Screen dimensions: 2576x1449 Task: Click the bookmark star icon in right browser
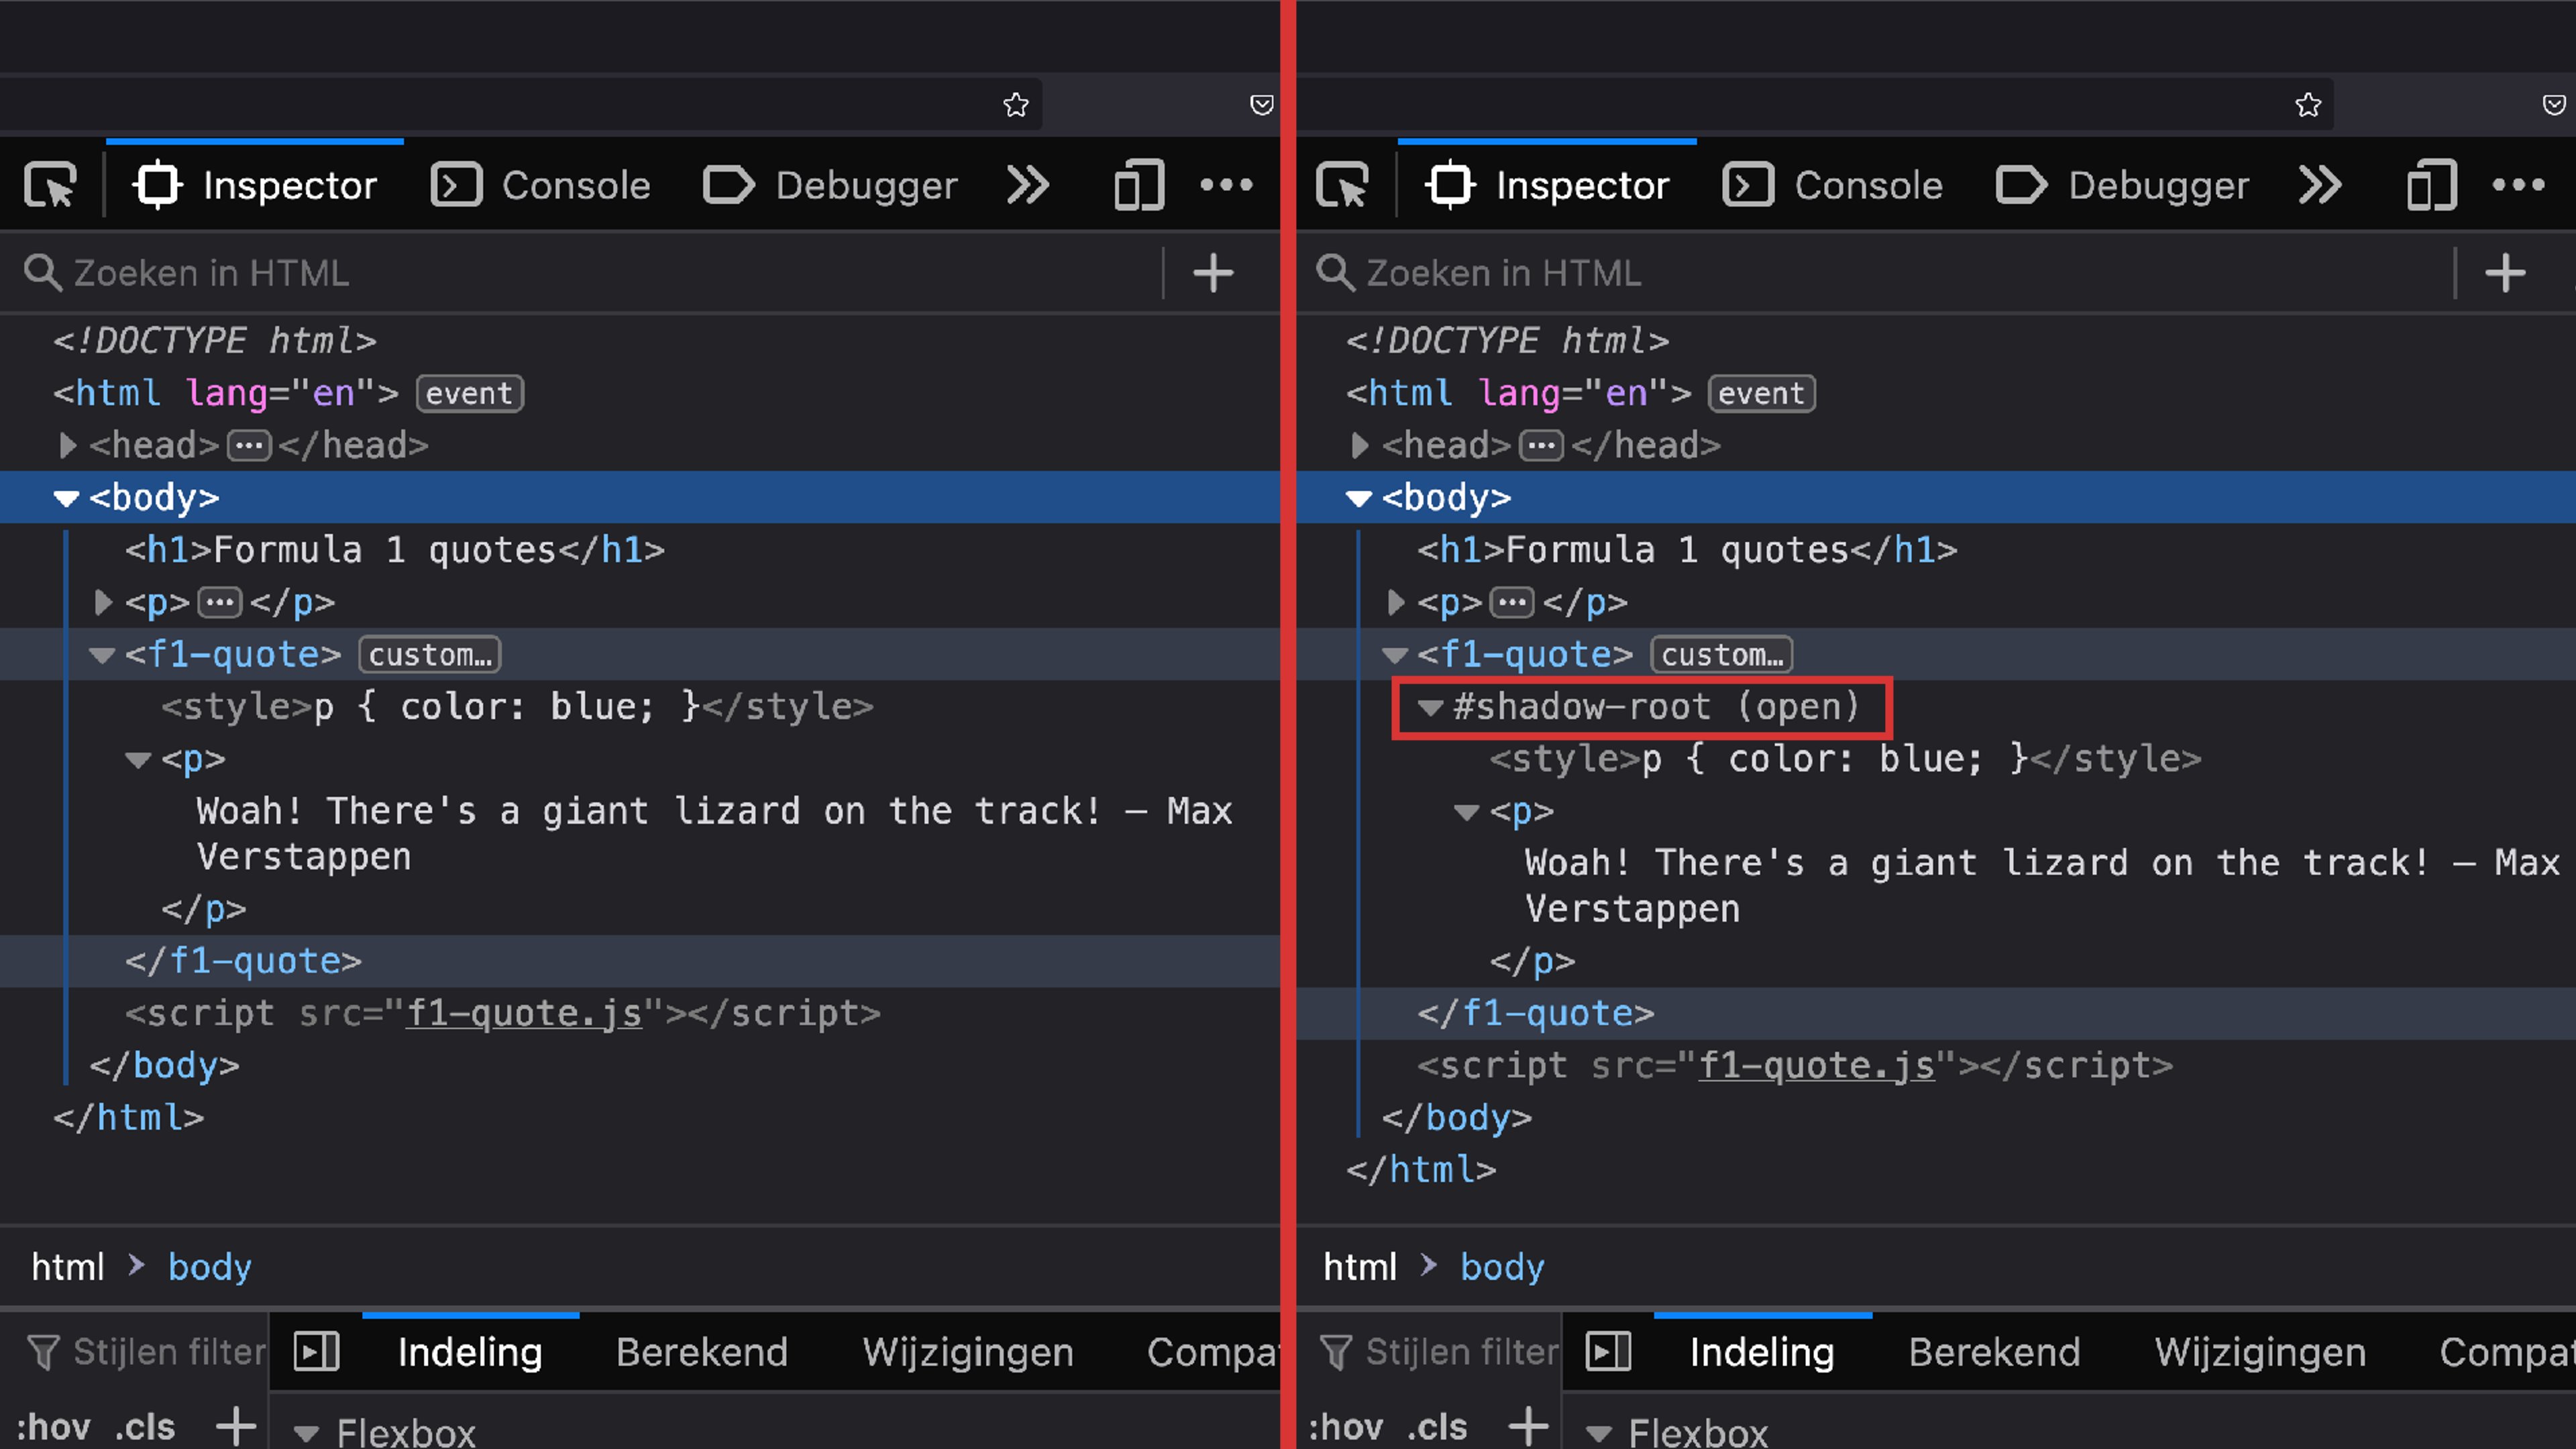coord(2308,105)
